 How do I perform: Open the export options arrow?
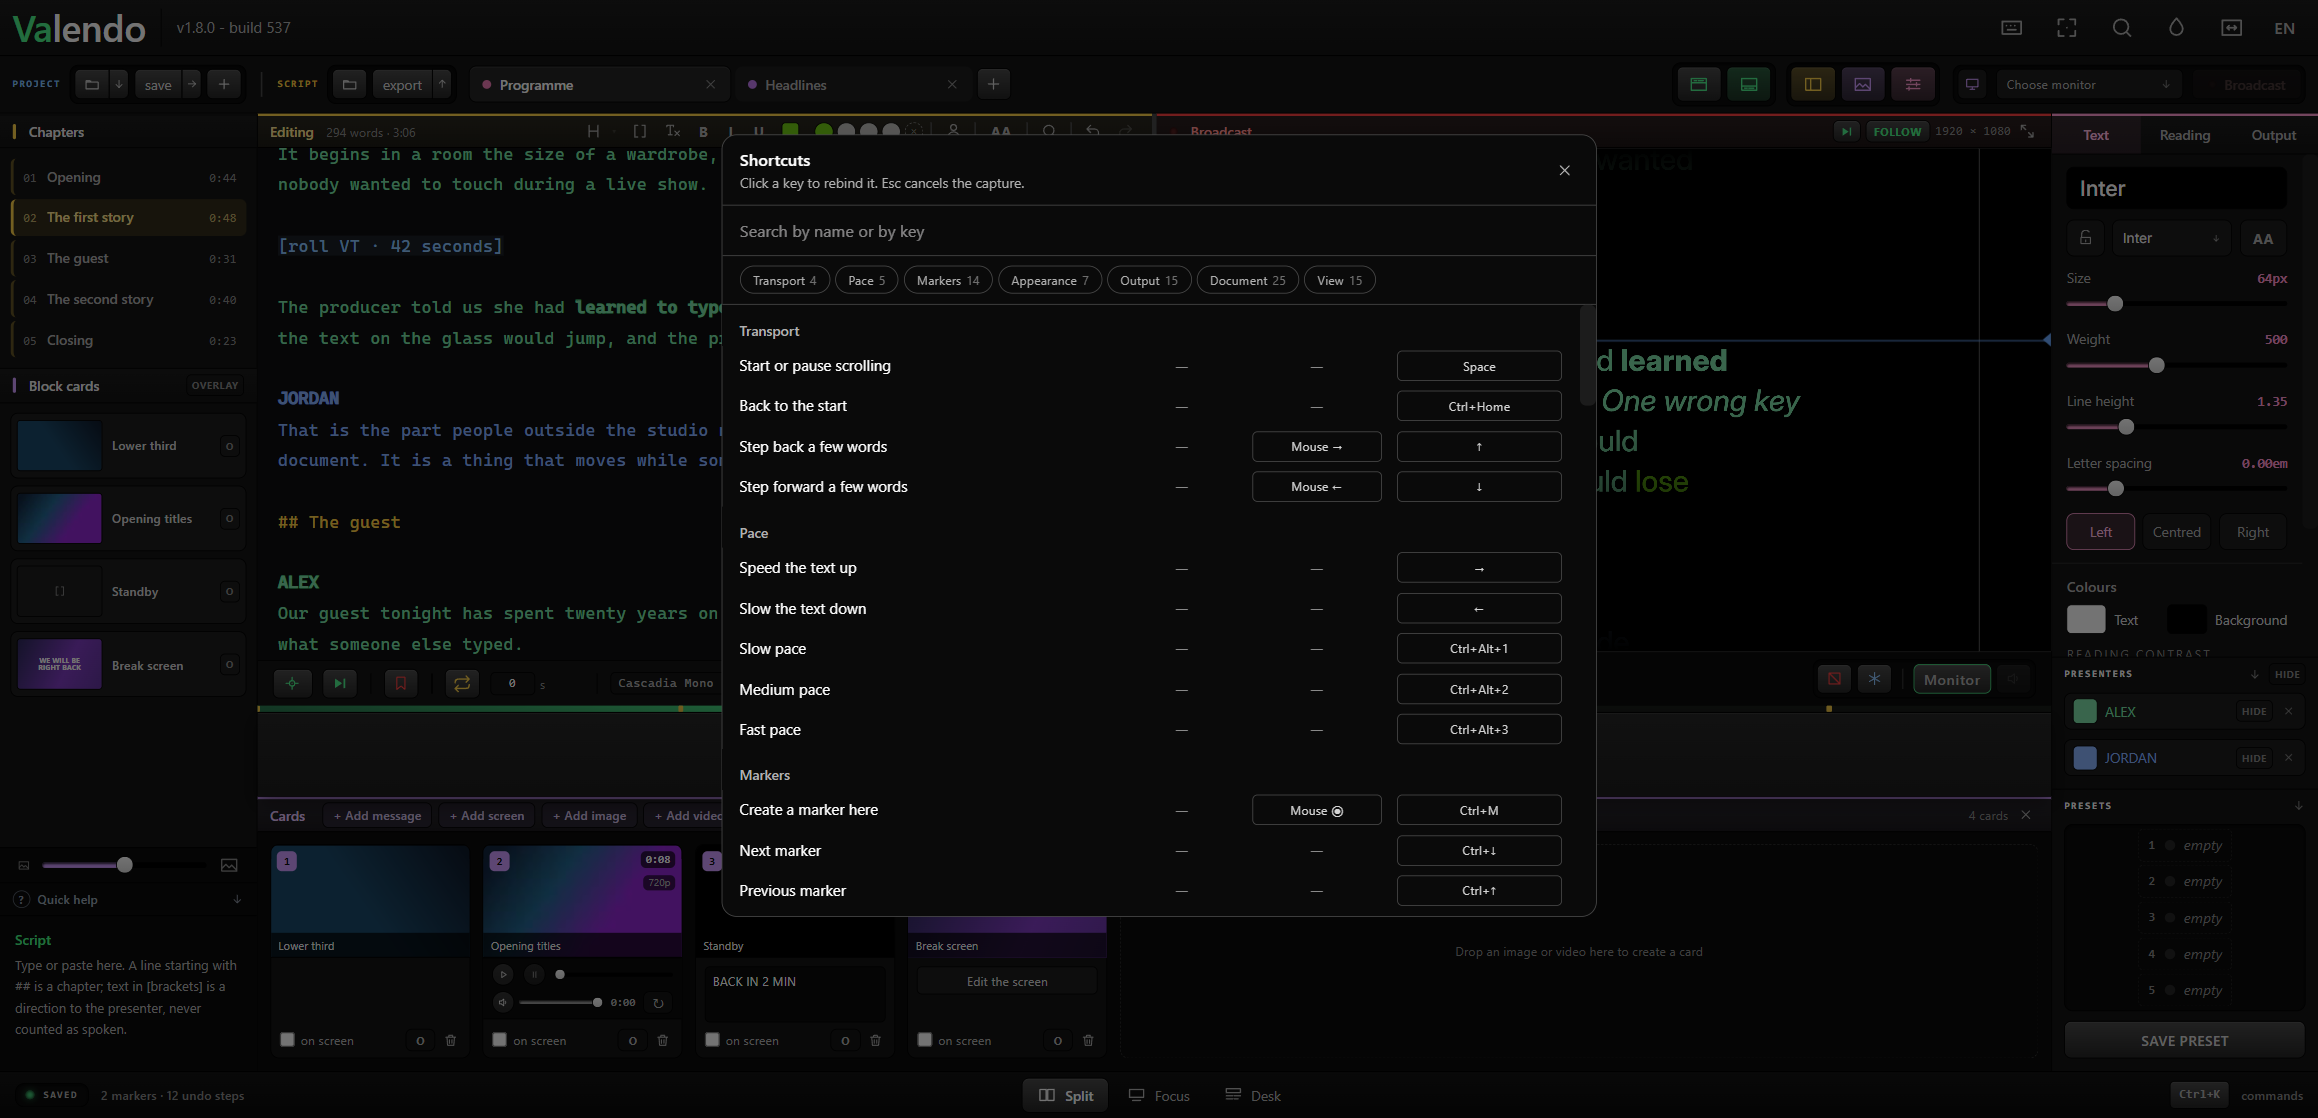pyautogui.click(x=442, y=84)
